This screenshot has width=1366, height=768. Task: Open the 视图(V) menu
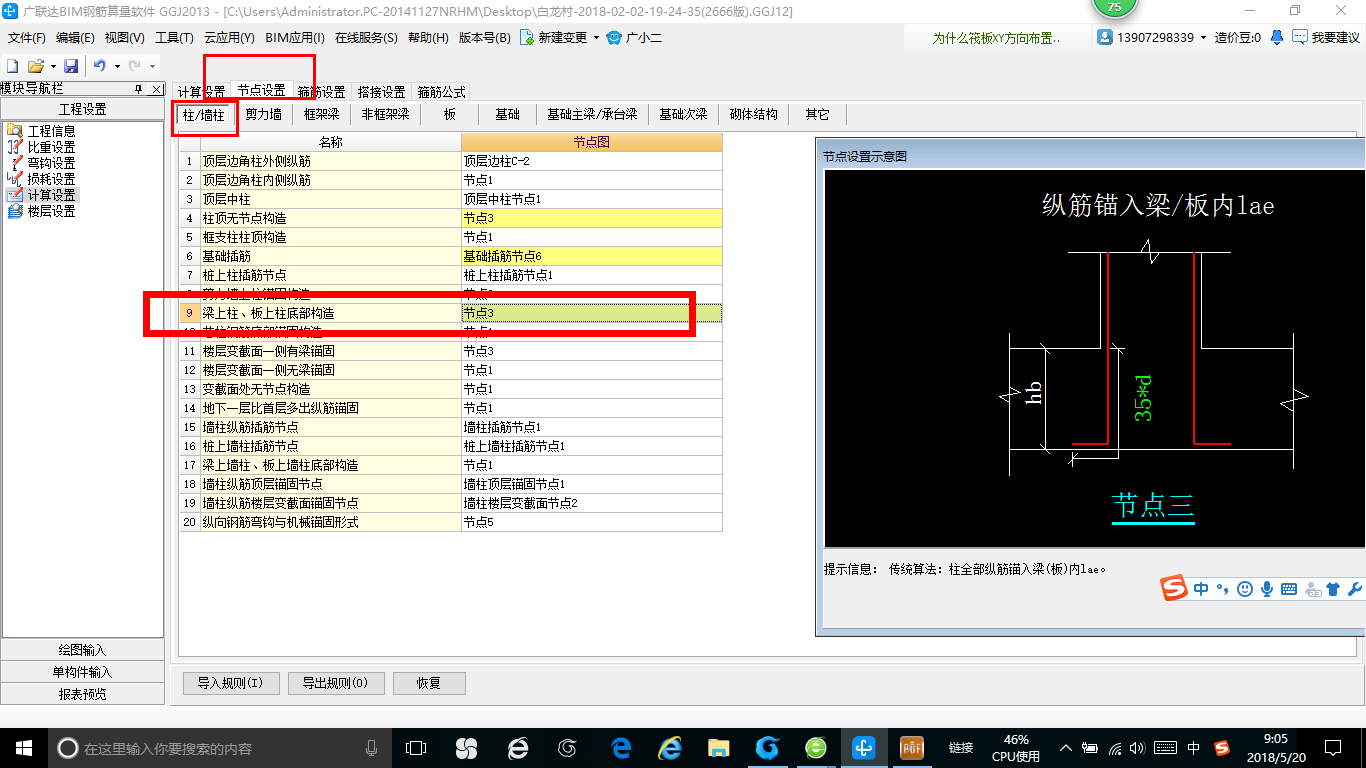click(x=125, y=38)
